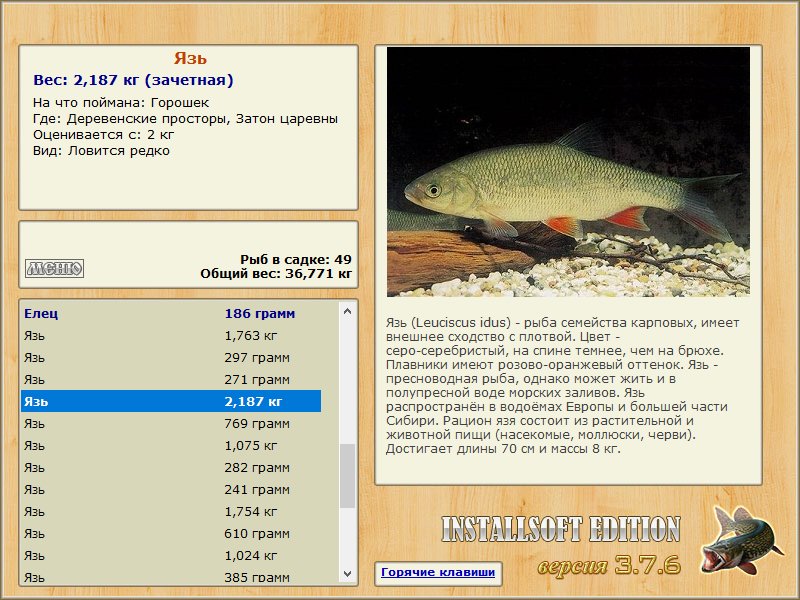Image resolution: width=800 pixels, height=600 pixels.
Task: Select the Язь 271 грамм row
Action: click(171, 380)
